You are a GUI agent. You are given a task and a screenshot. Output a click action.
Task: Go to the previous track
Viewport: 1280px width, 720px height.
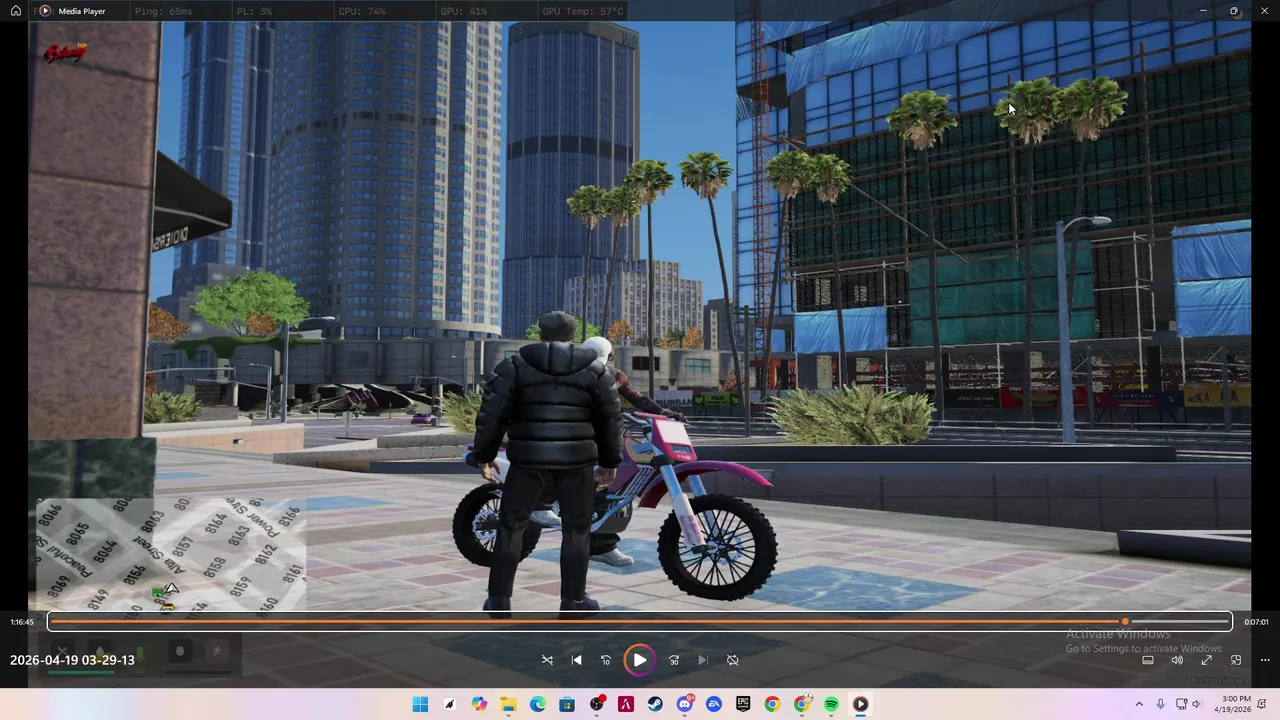pyautogui.click(x=576, y=660)
